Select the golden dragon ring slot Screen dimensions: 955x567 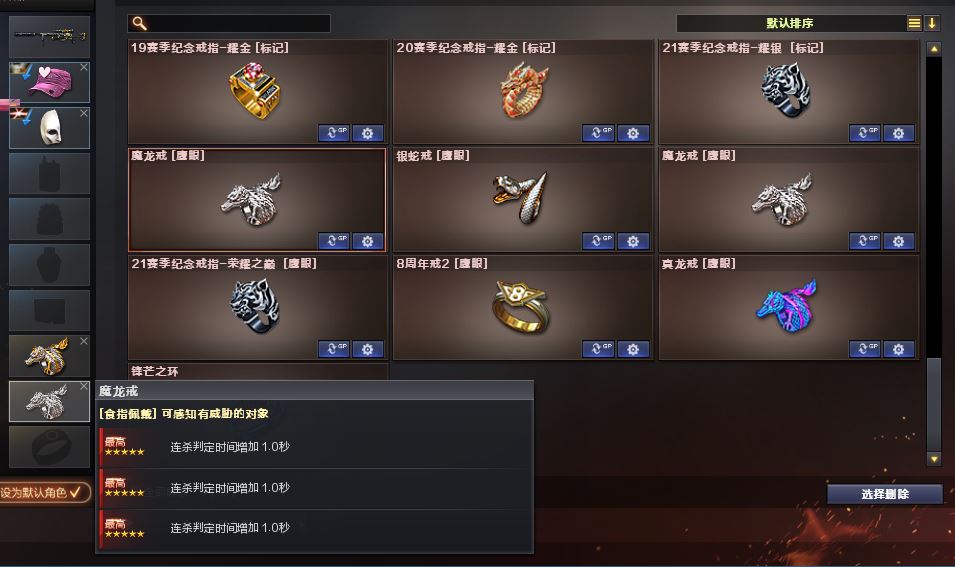point(49,356)
